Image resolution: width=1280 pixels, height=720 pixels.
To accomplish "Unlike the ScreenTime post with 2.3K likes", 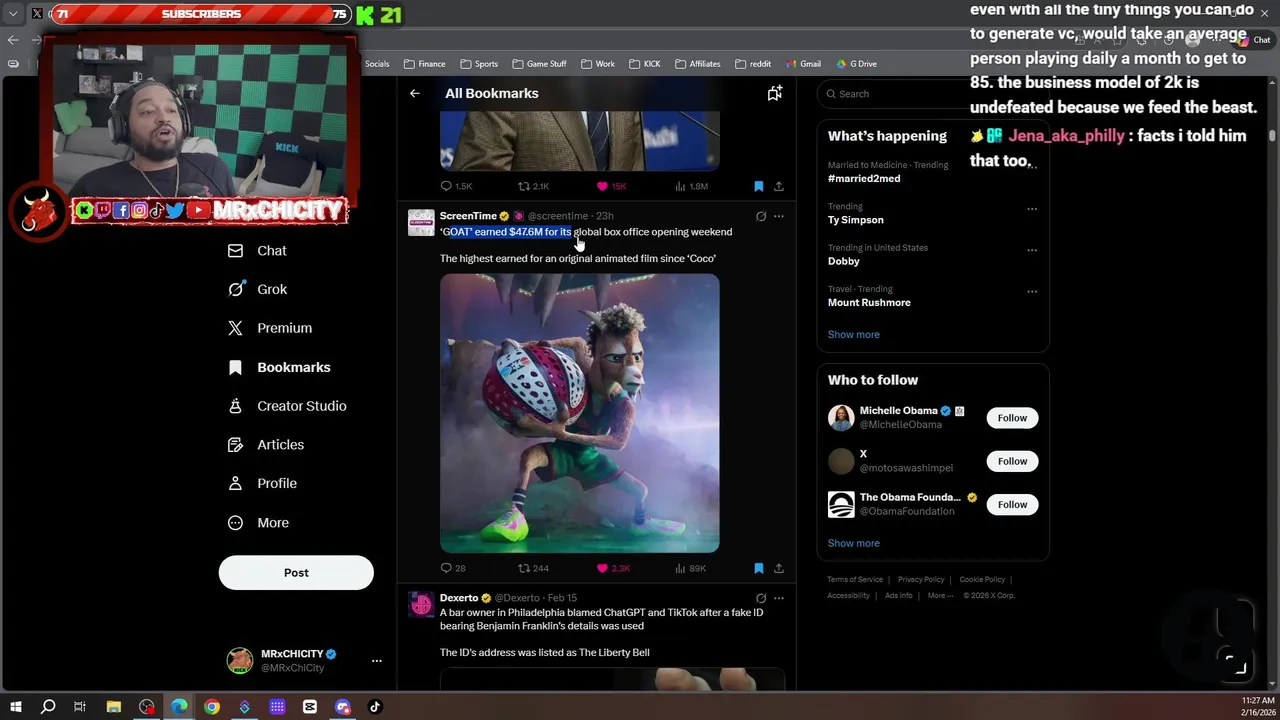I will pos(613,568).
